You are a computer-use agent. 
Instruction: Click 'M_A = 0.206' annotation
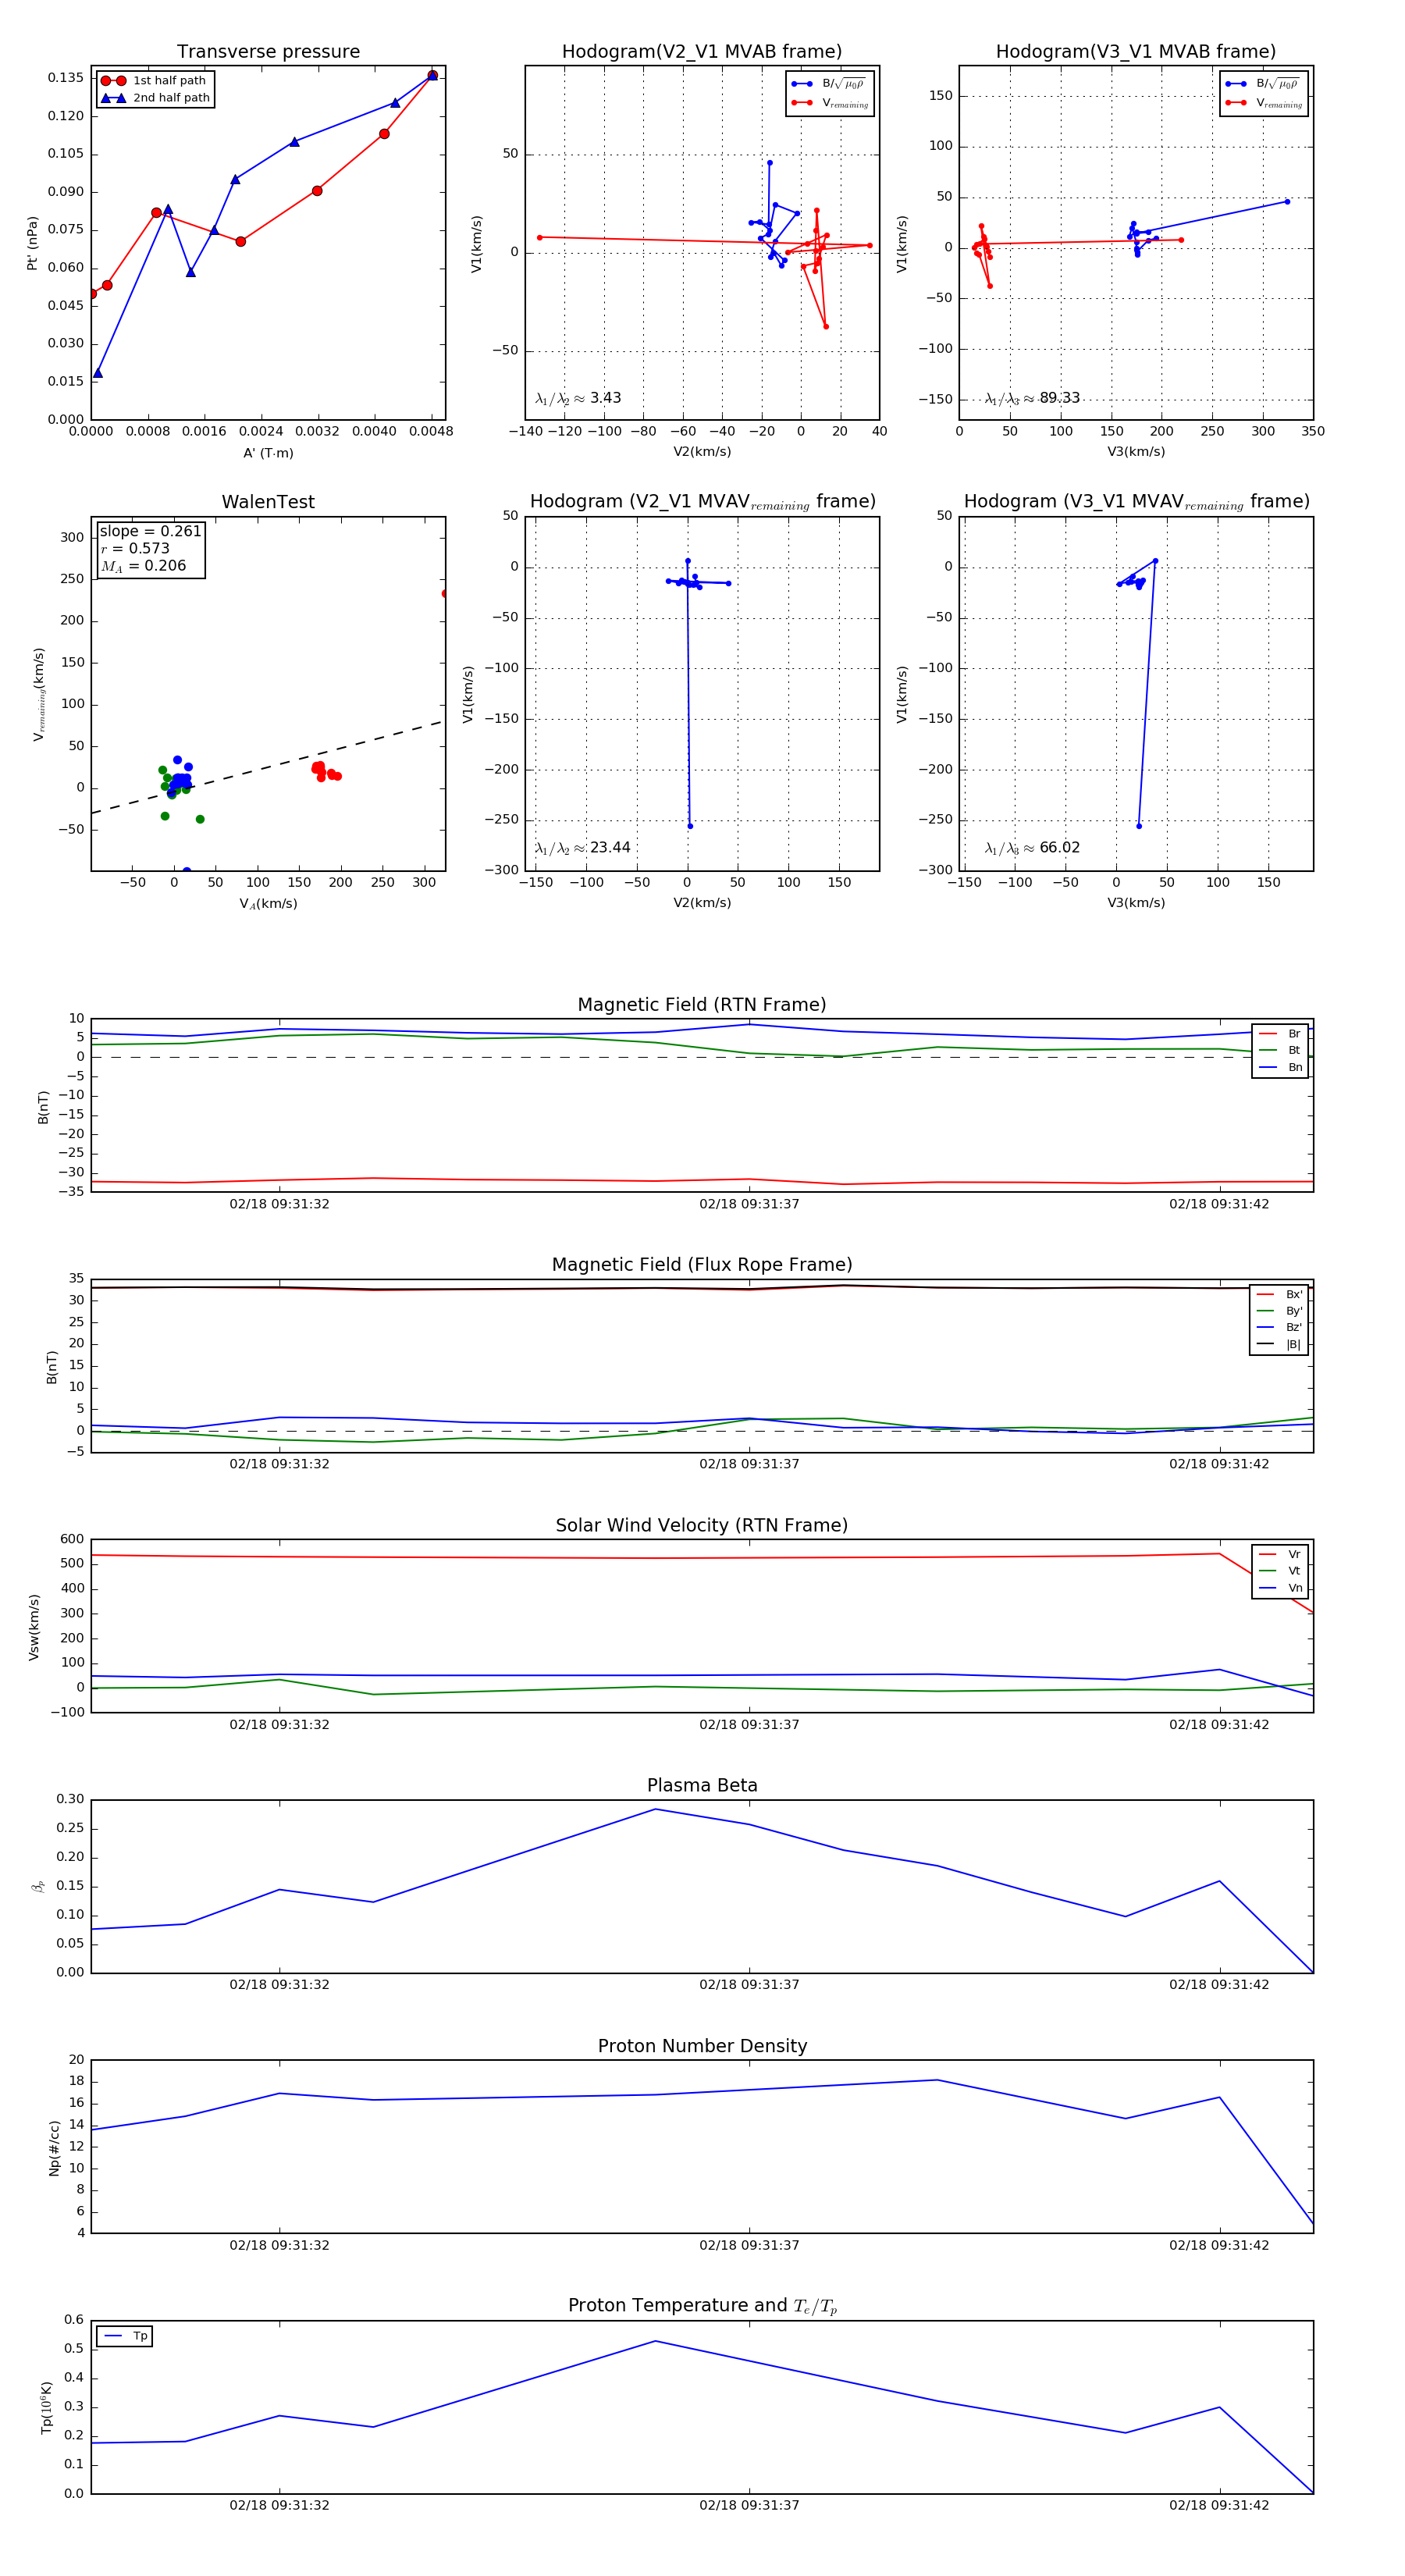143,566
